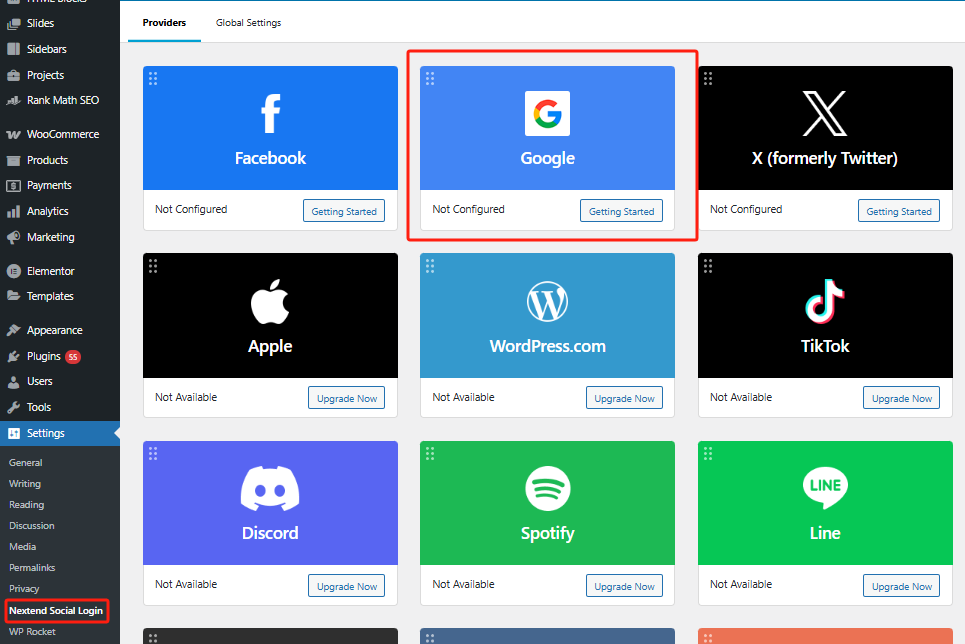Open Nextend Social Login settings item
Image resolution: width=965 pixels, height=644 pixels.
56,610
